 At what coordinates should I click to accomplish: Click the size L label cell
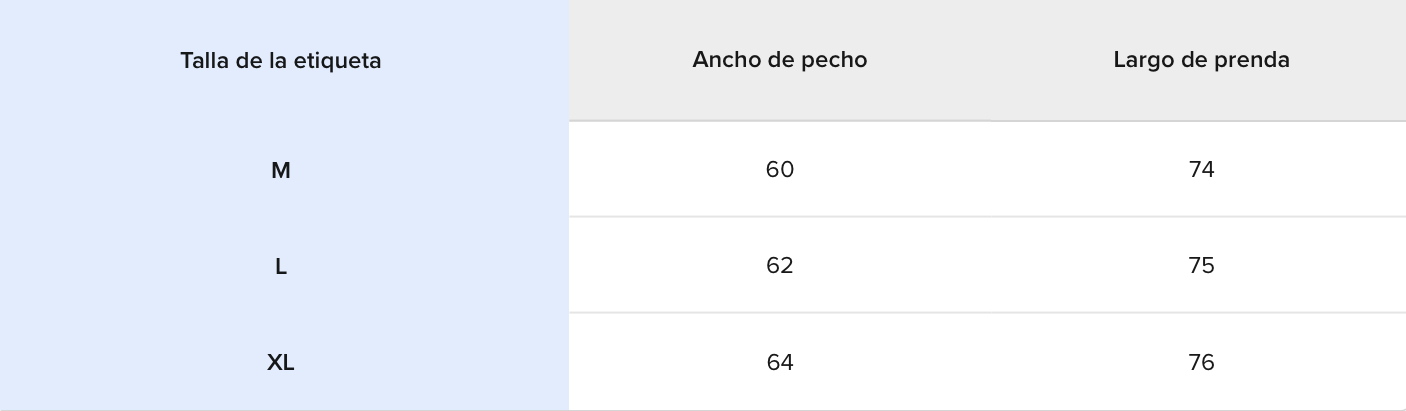[x=280, y=267]
